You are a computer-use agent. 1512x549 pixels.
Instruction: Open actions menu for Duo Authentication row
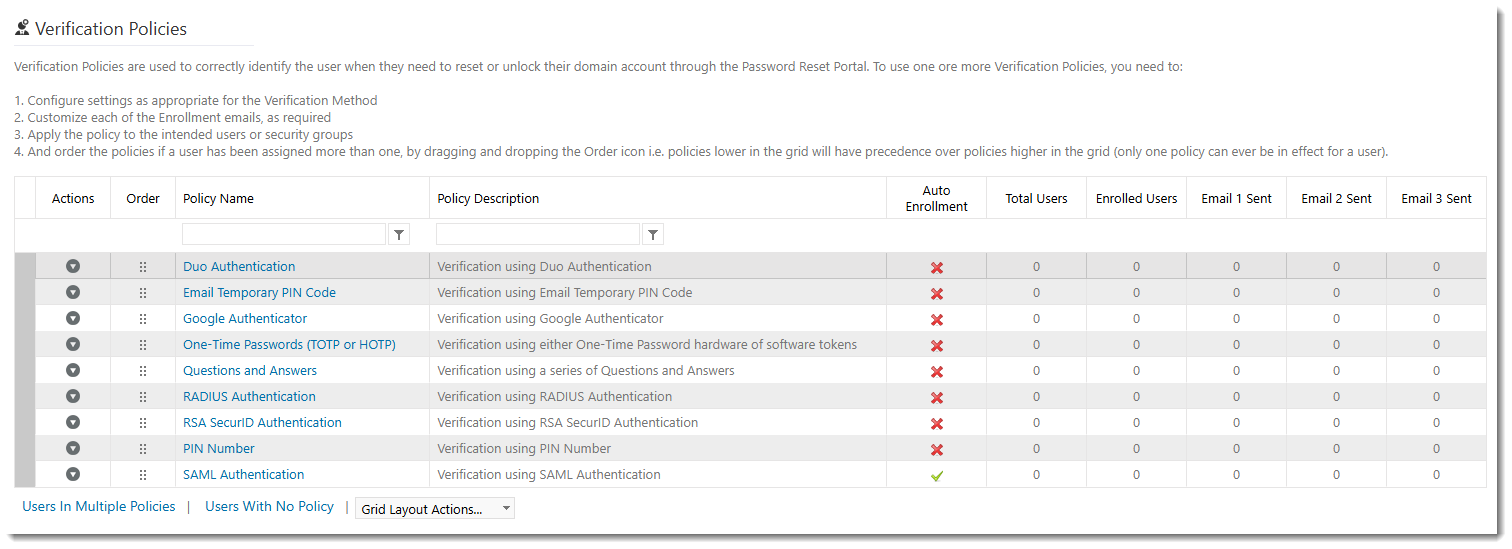pos(73,266)
